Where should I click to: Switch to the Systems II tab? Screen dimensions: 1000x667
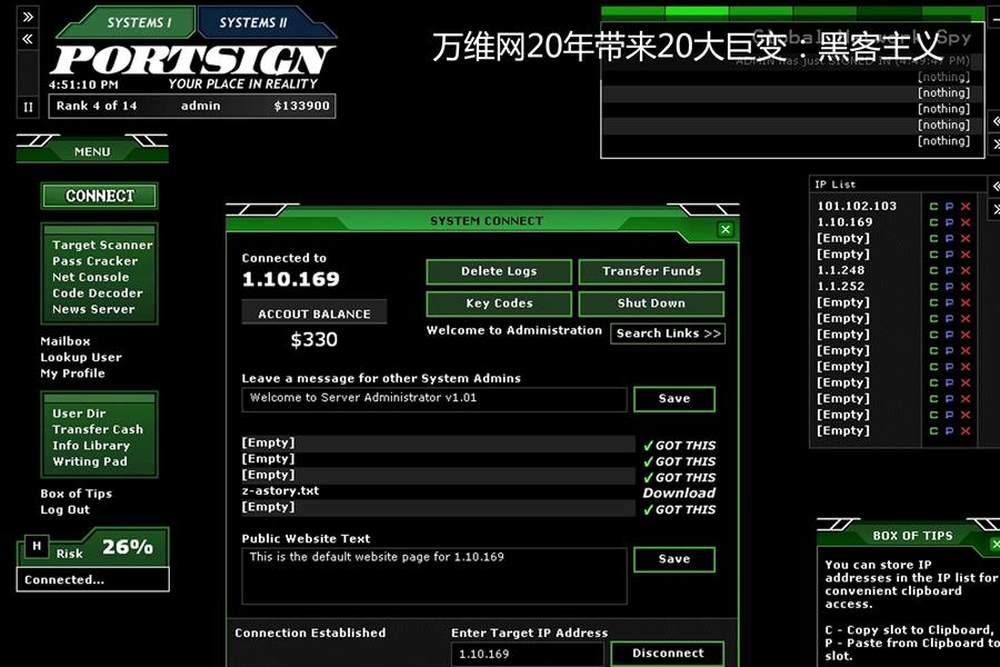click(253, 23)
